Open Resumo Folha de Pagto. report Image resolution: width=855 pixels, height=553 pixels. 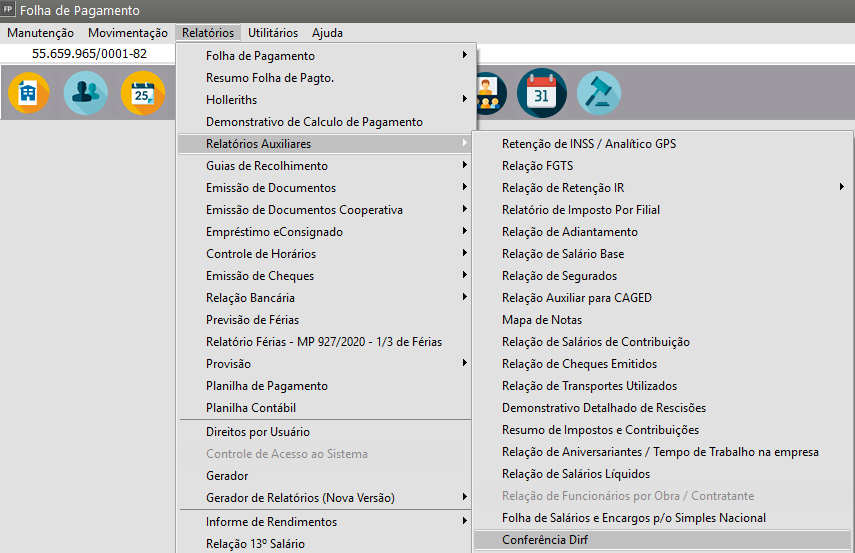tap(269, 78)
